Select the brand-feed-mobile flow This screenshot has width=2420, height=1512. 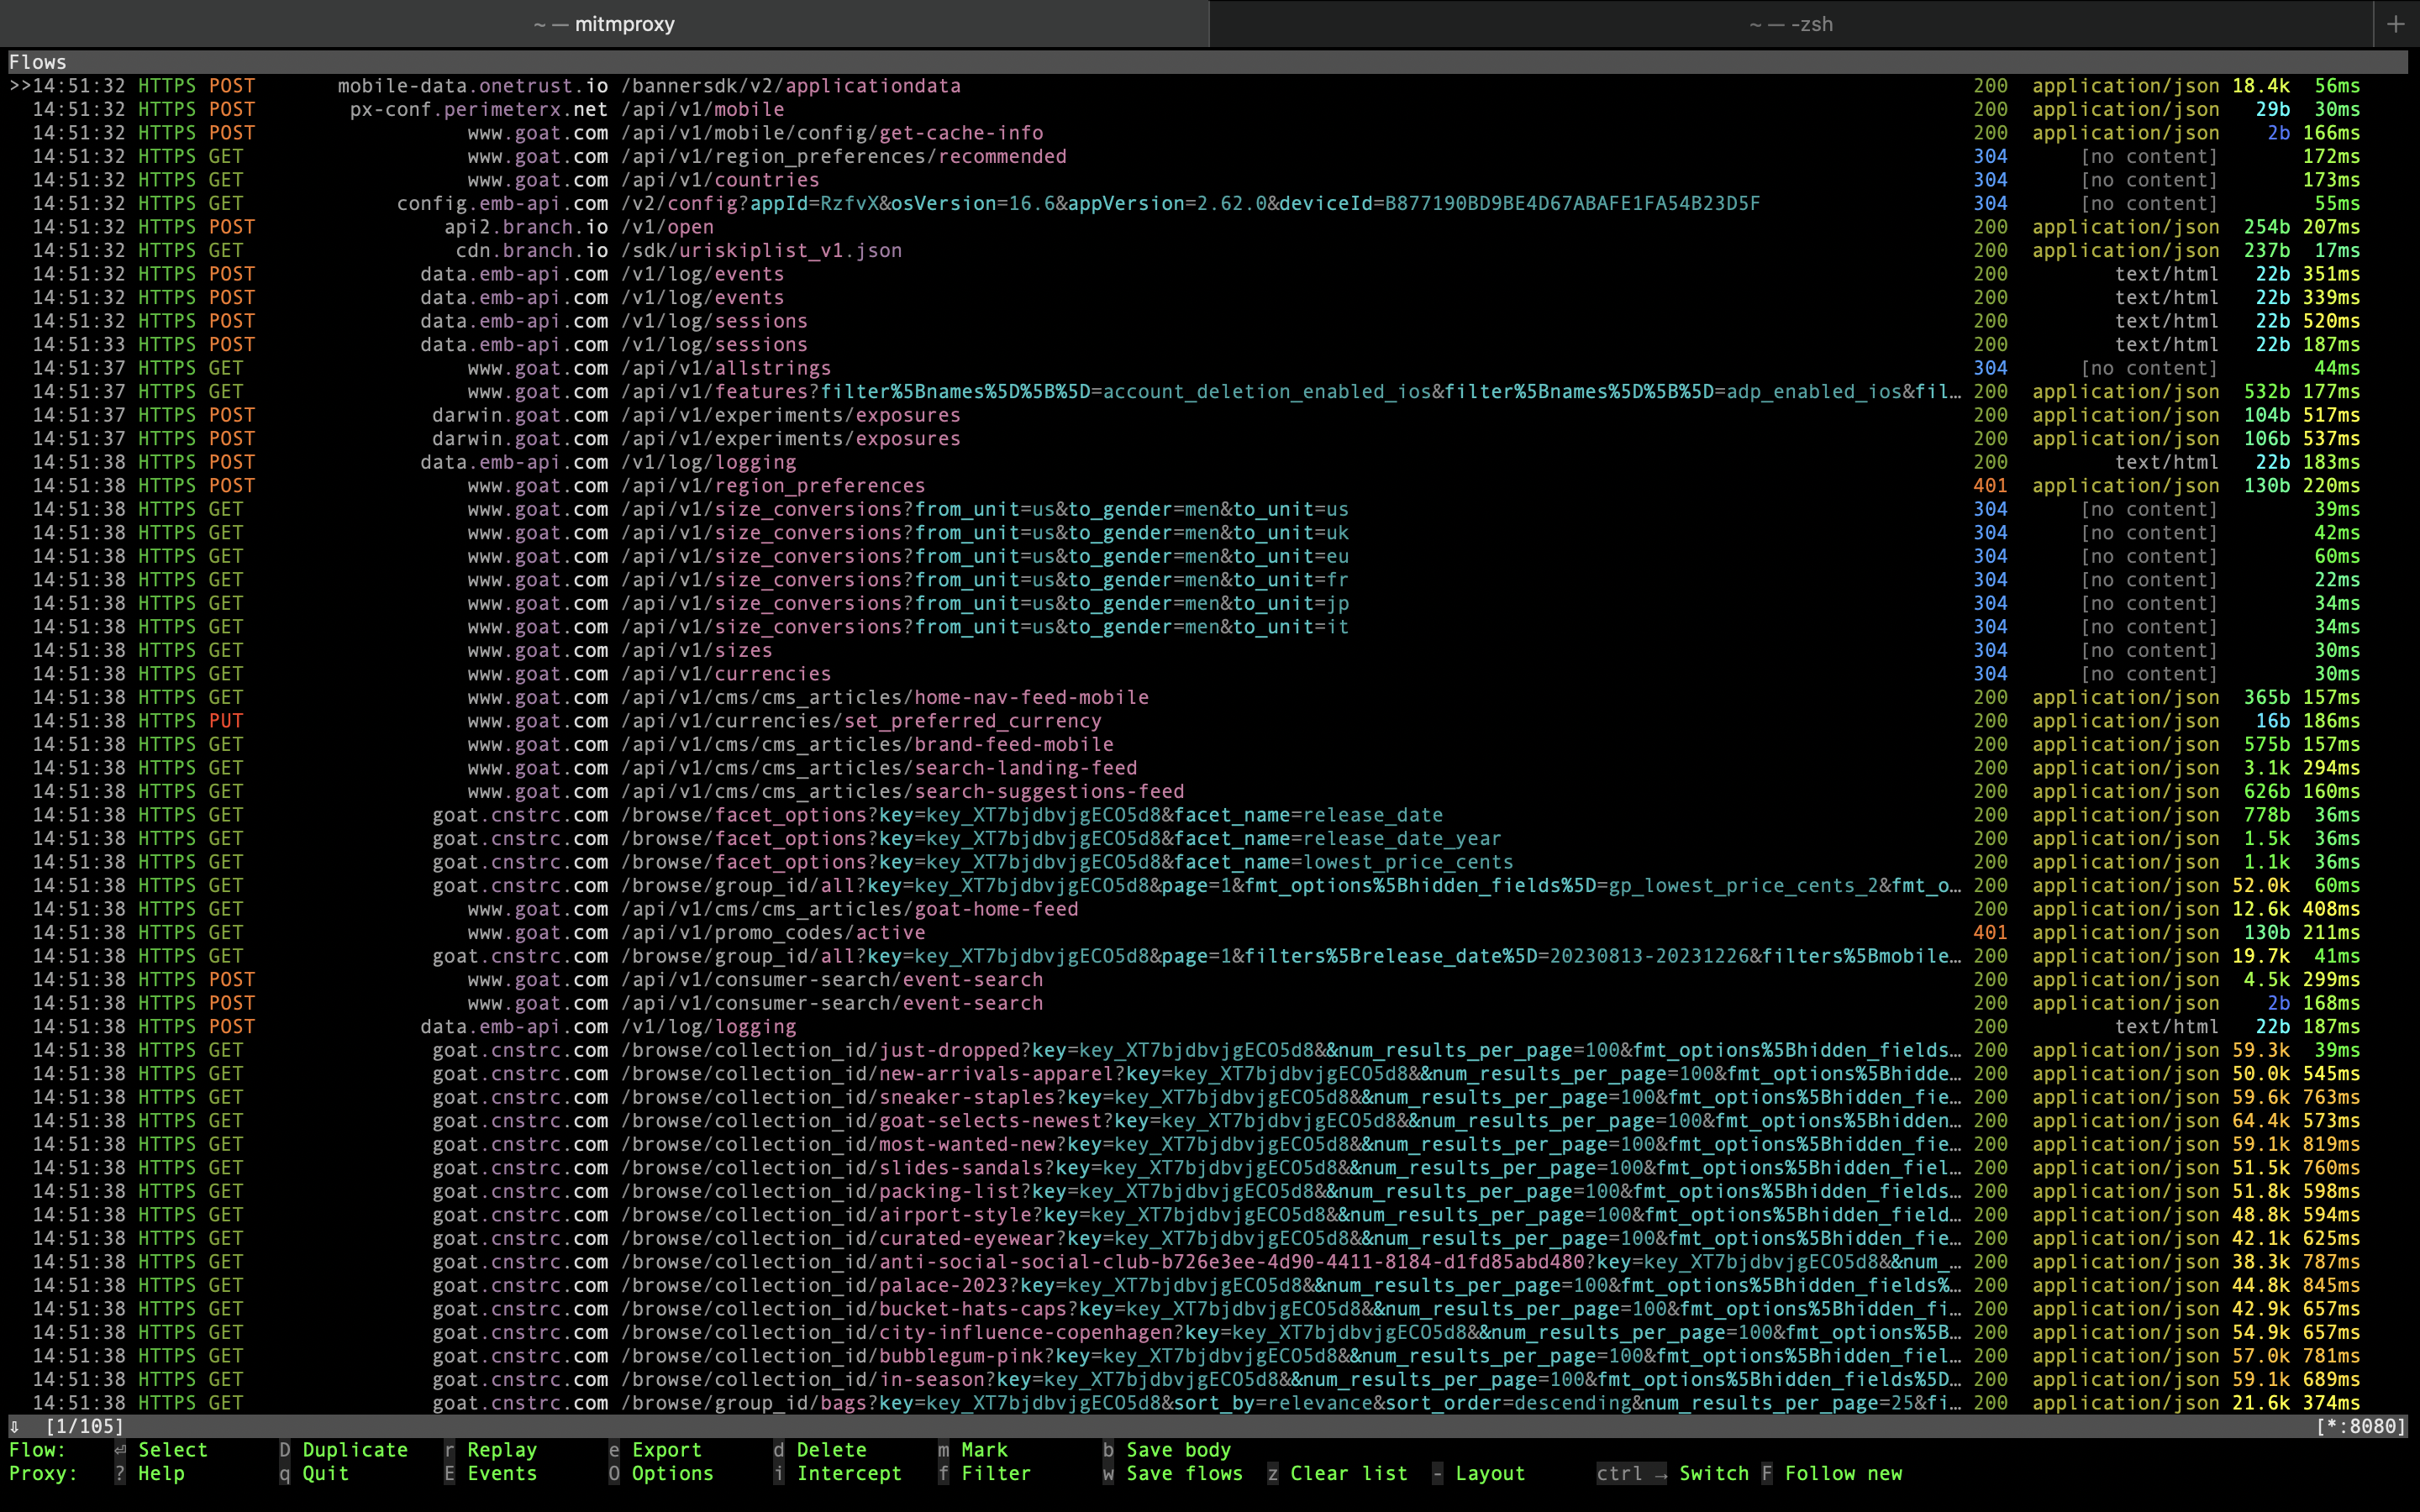[x=1208, y=744]
